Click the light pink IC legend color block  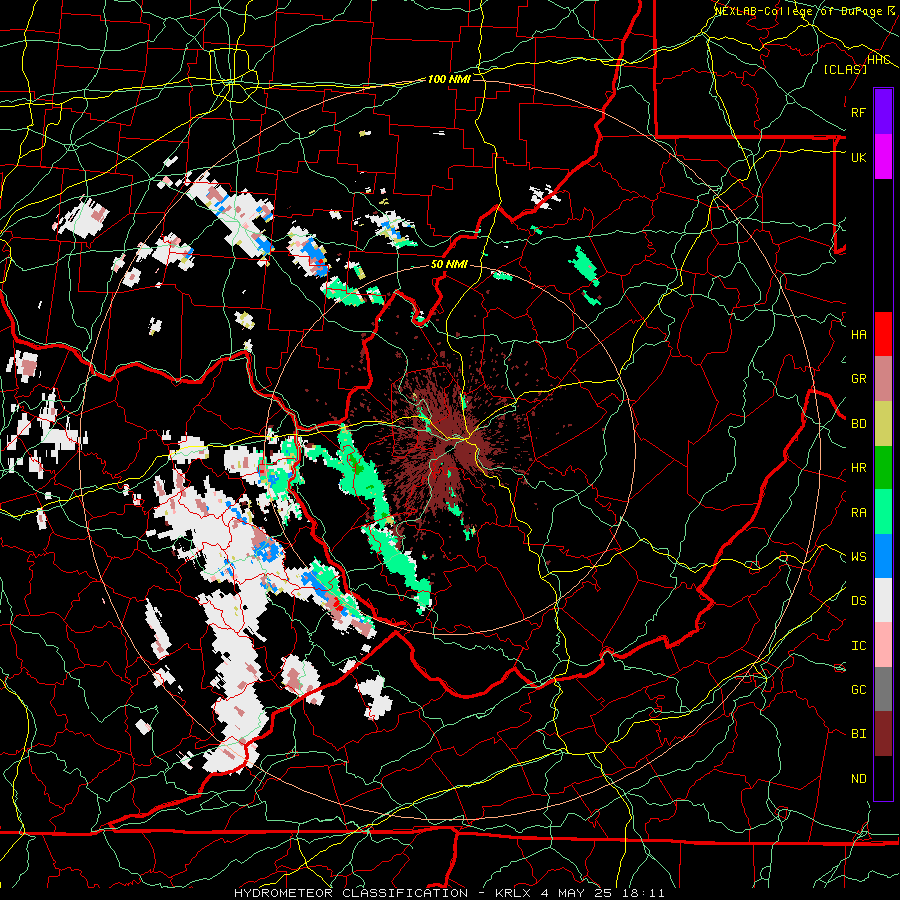pyautogui.click(x=883, y=645)
